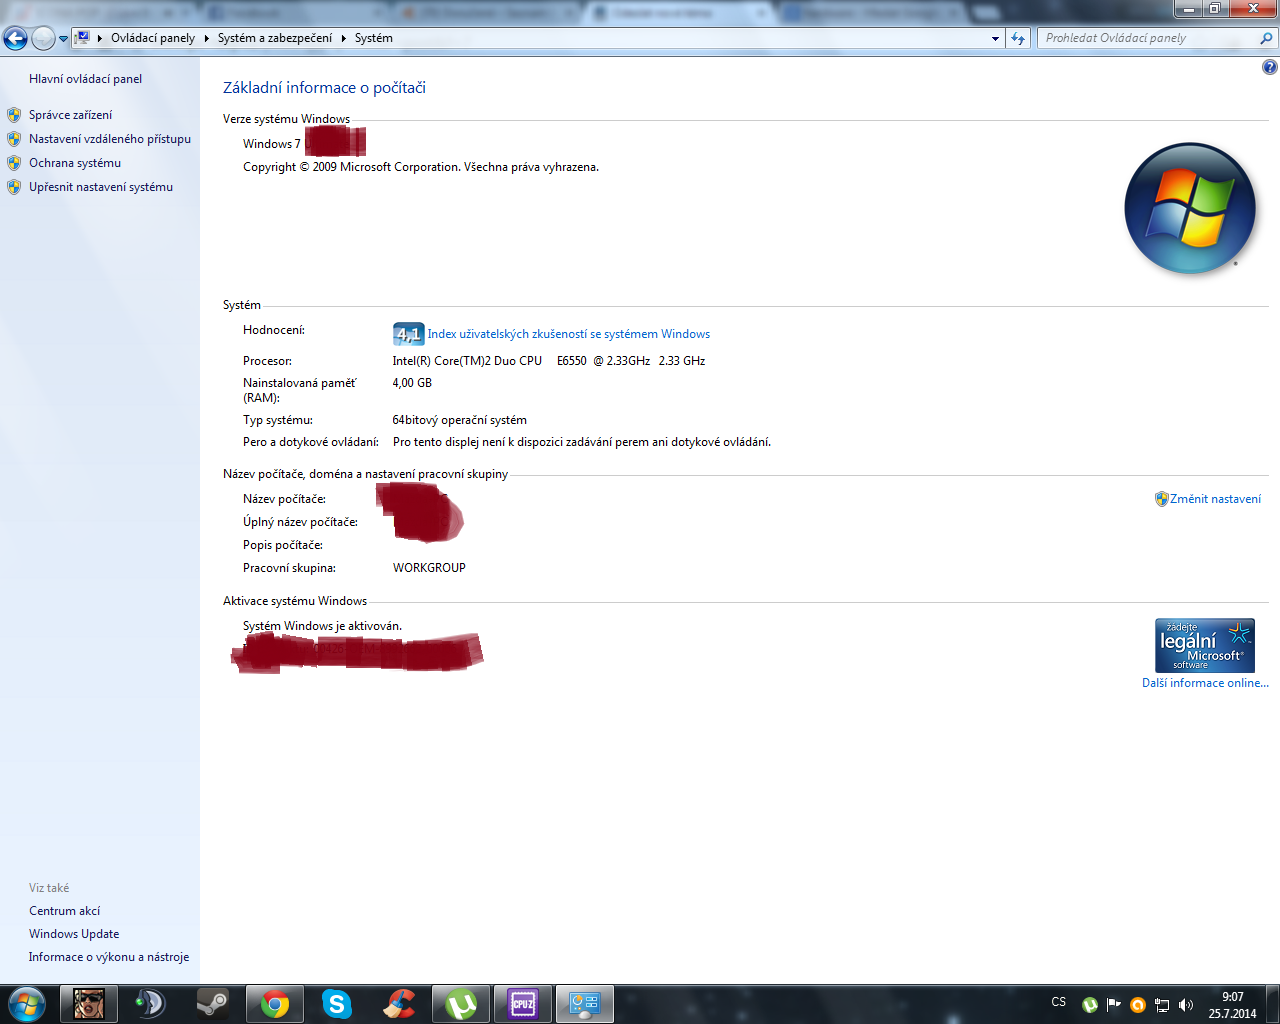Select the 4,00 GB RAM value
This screenshot has width=1280, height=1024.
412,383
